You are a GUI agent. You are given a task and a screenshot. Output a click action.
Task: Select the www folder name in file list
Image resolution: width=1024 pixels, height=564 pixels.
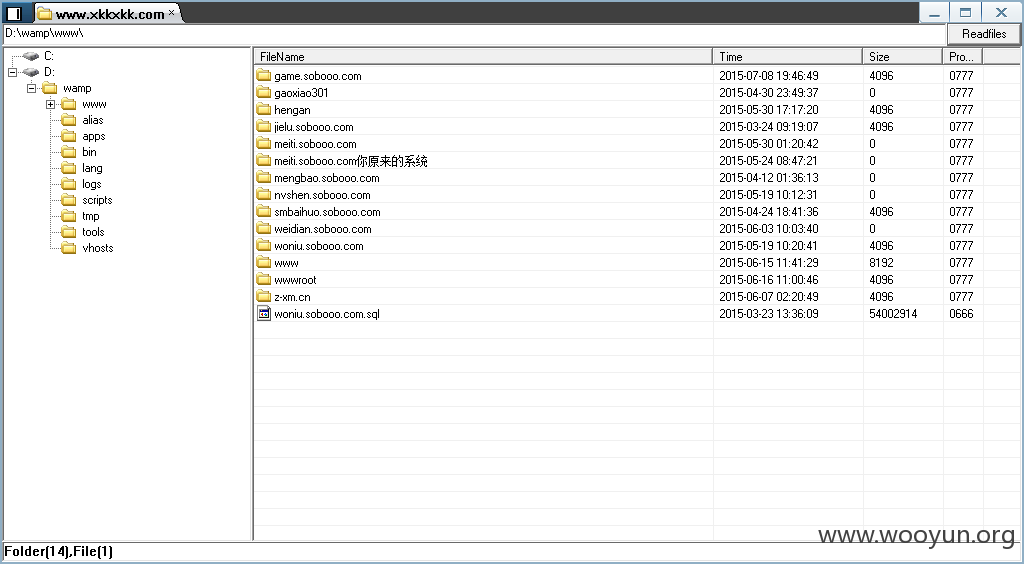pyautogui.click(x=286, y=263)
